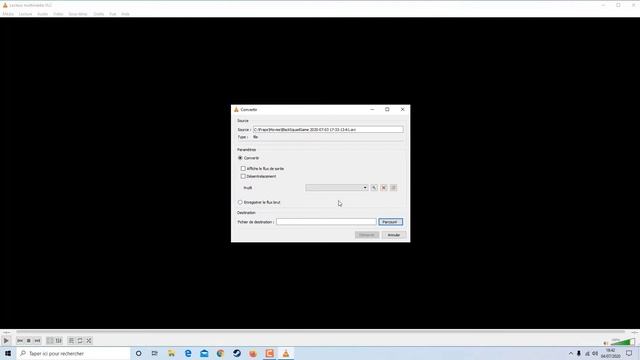Tick the Désentrelacement checkbox
This screenshot has height=360, width=640.
point(243,176)
